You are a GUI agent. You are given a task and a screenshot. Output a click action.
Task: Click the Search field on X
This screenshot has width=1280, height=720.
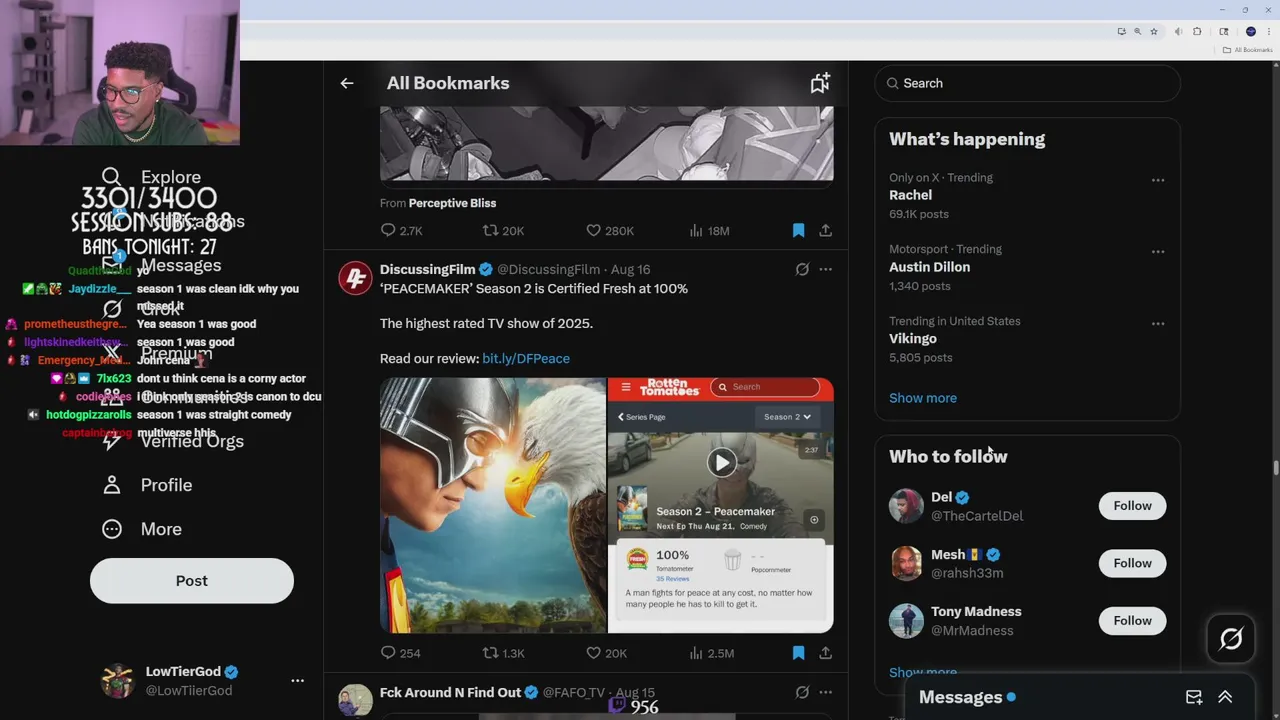tap(1027, 83)
